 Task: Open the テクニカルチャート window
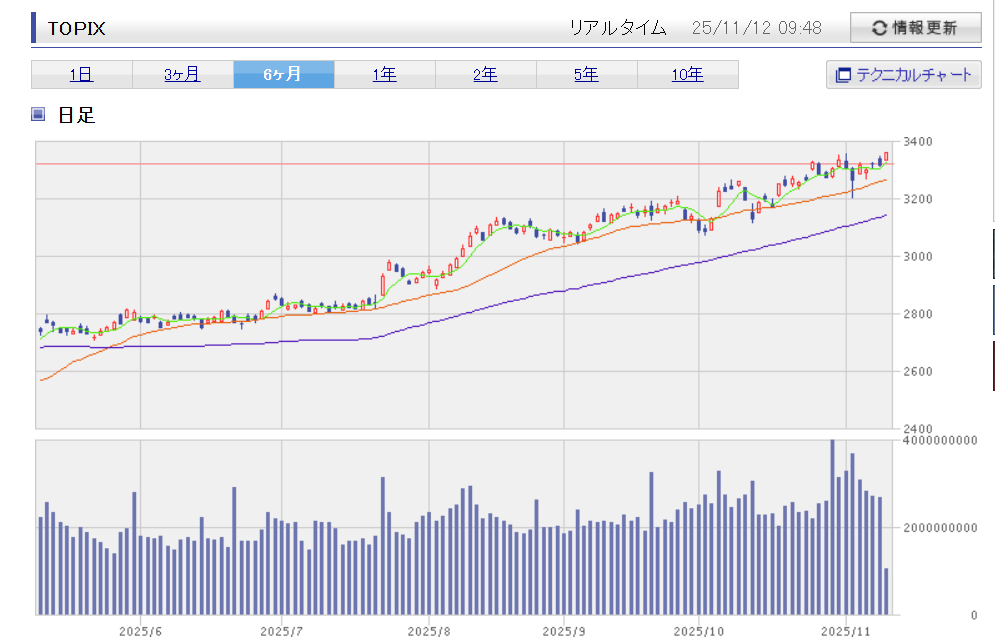(904, 74)
